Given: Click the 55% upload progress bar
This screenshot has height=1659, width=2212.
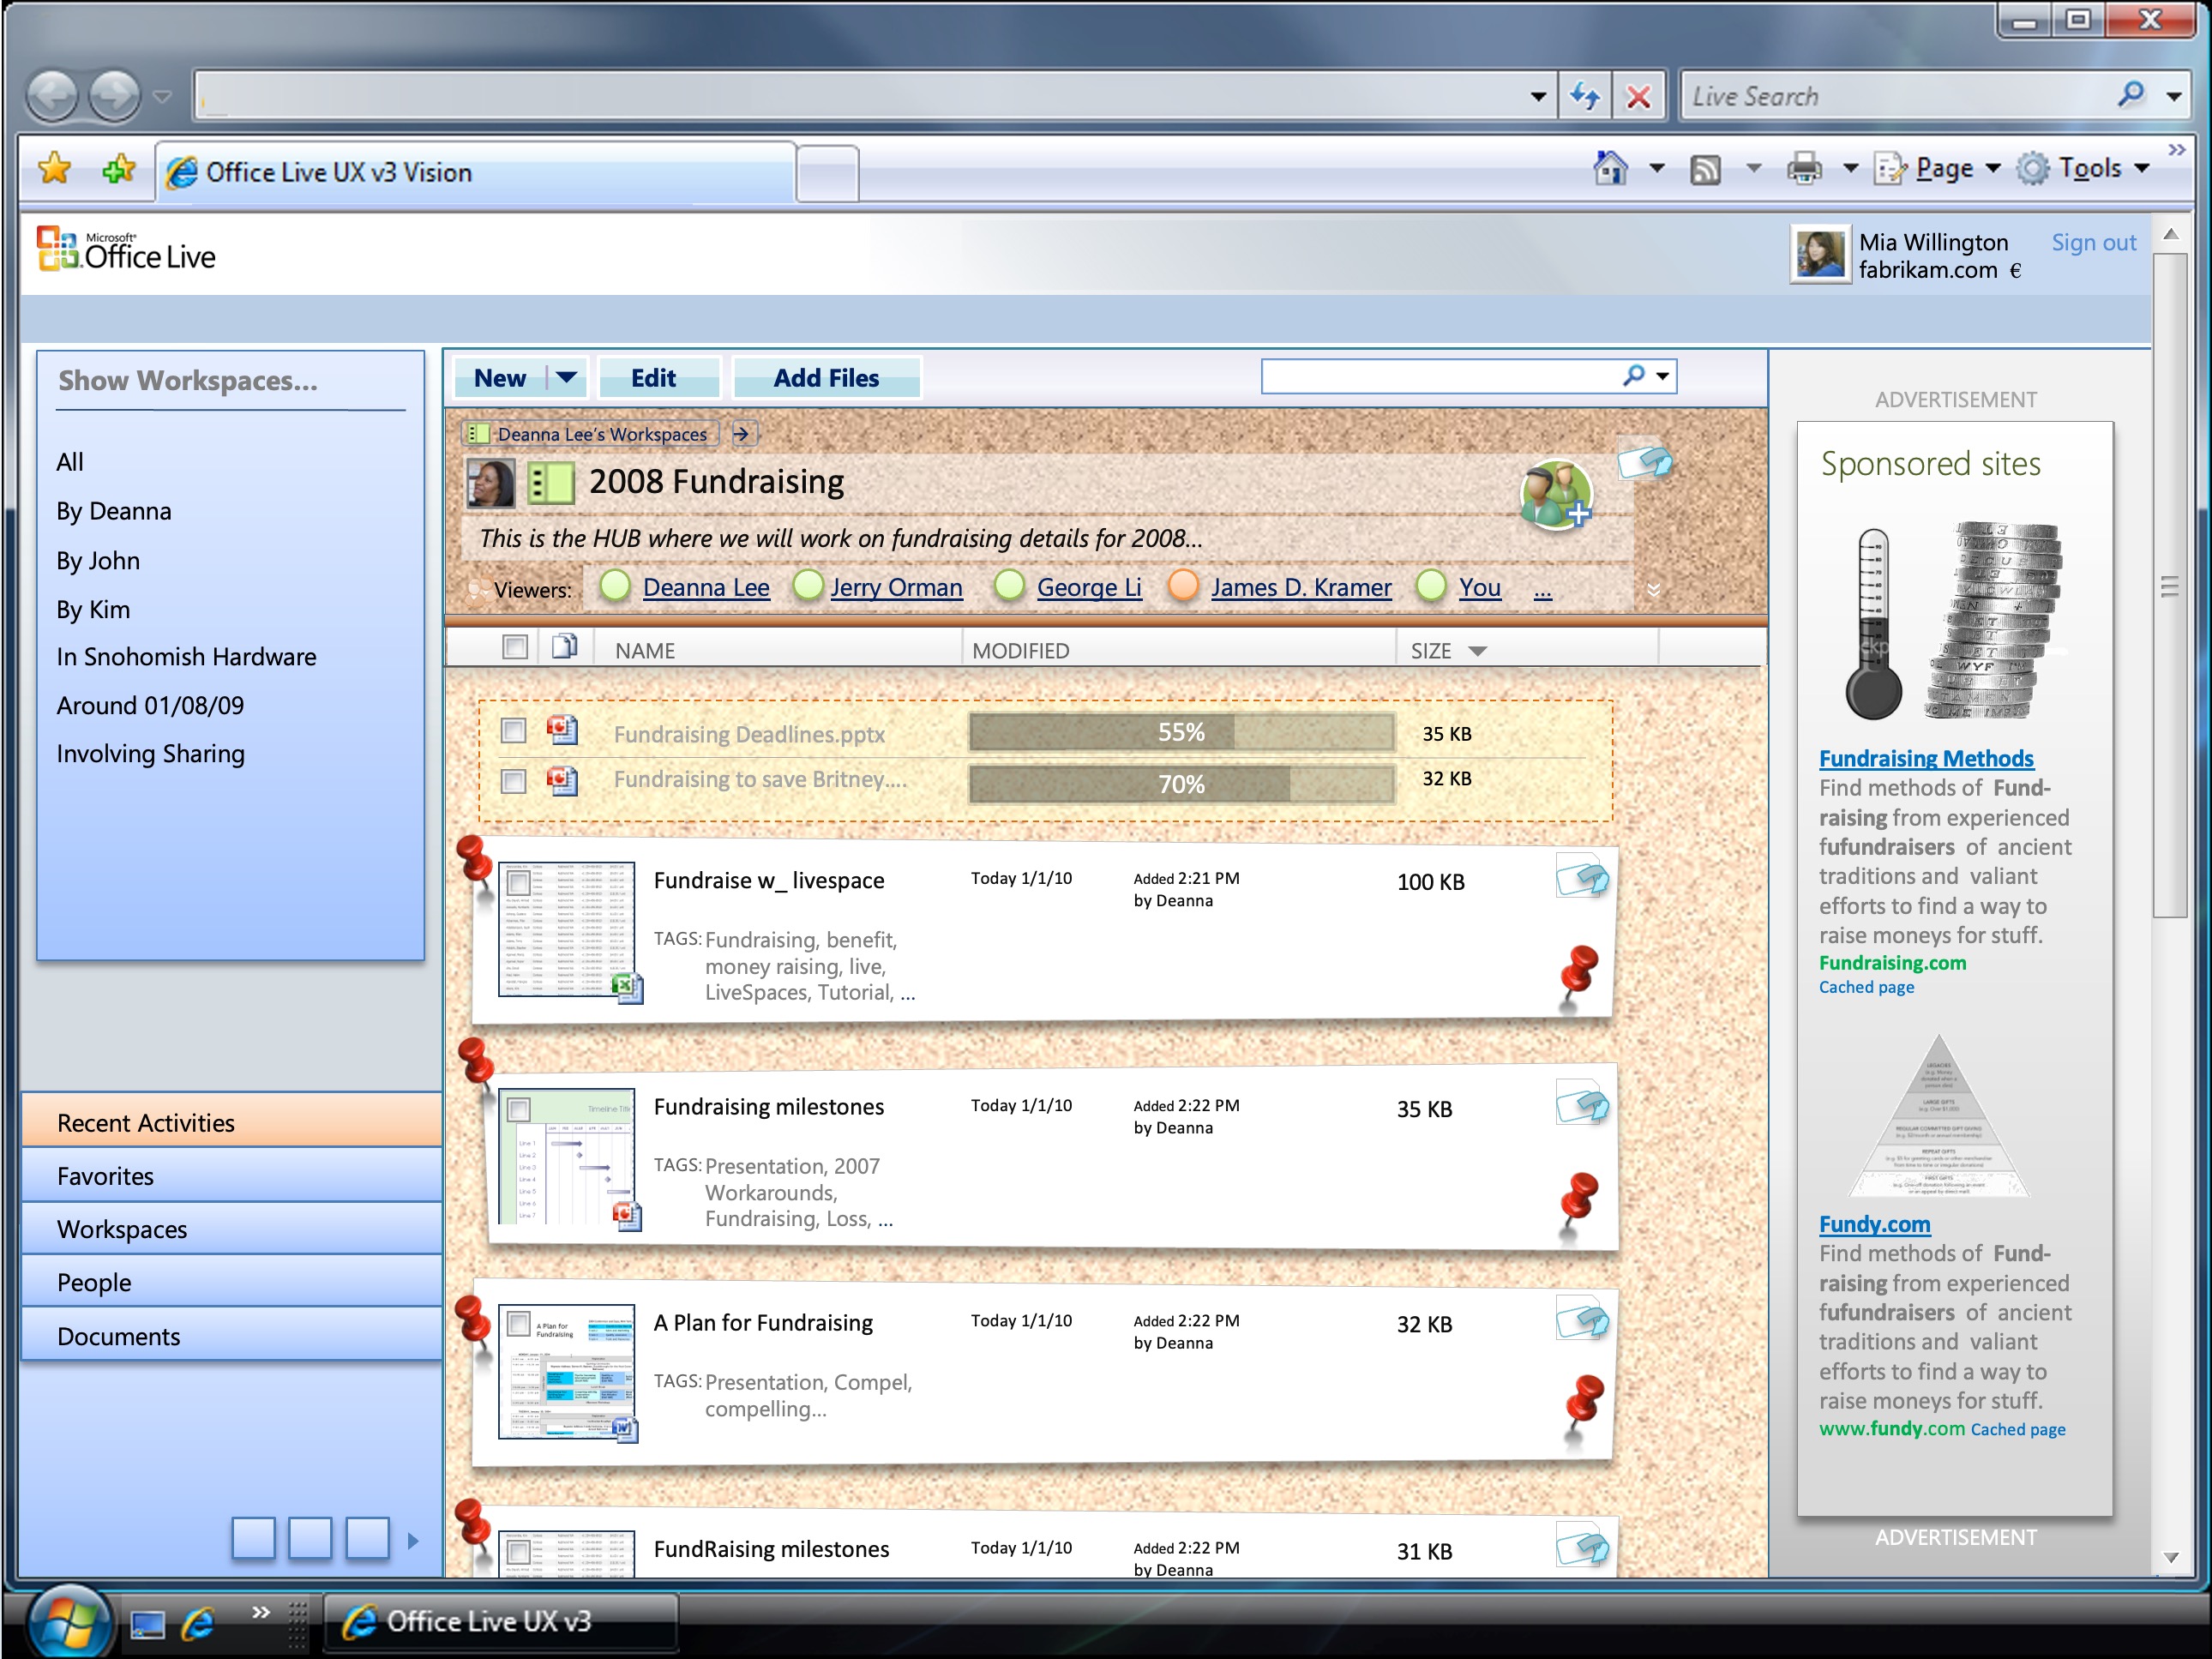Looking at the screenshot, I should [x=1181, y=732].
